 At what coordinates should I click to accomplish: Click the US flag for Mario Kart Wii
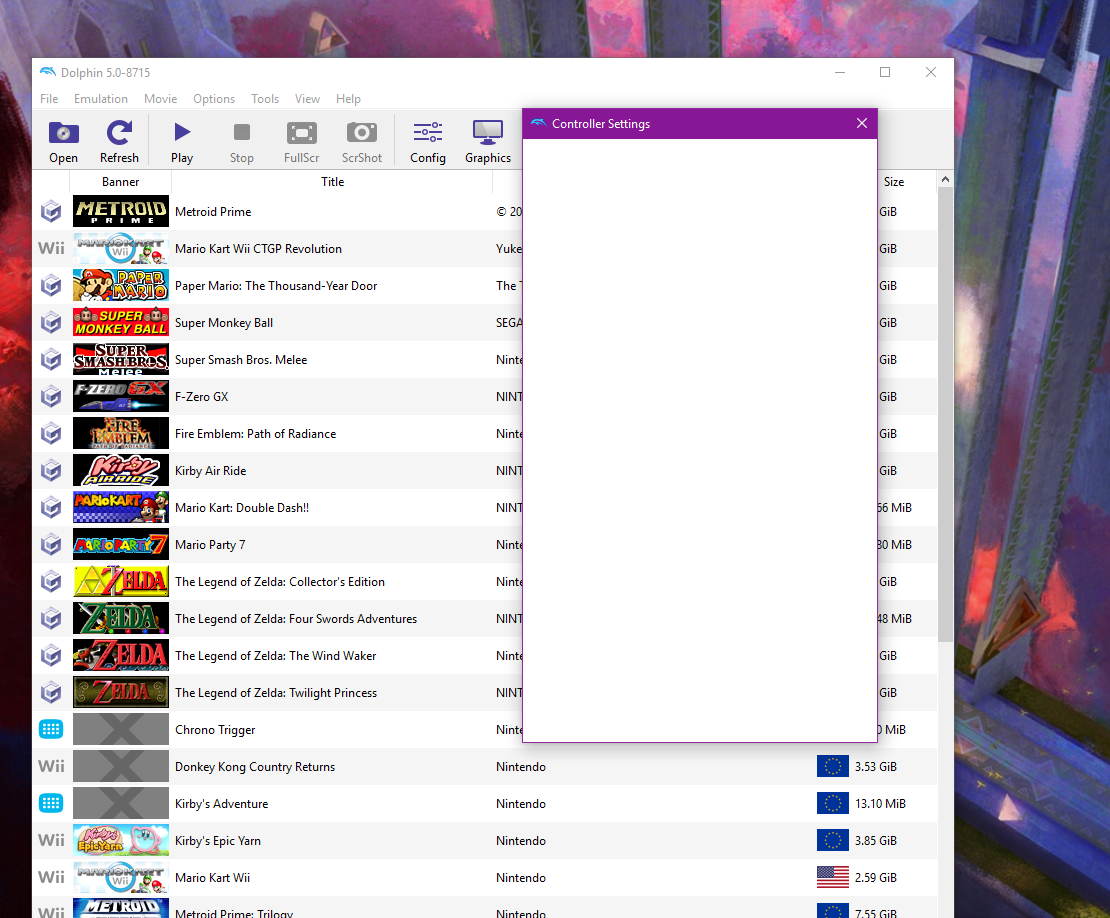coord(832,877)
